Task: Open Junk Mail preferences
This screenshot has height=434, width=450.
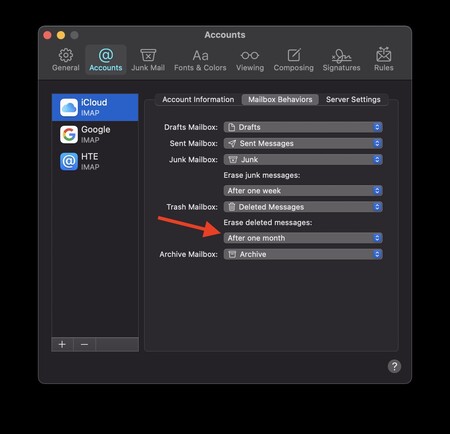Action: (x=148, y=60)
